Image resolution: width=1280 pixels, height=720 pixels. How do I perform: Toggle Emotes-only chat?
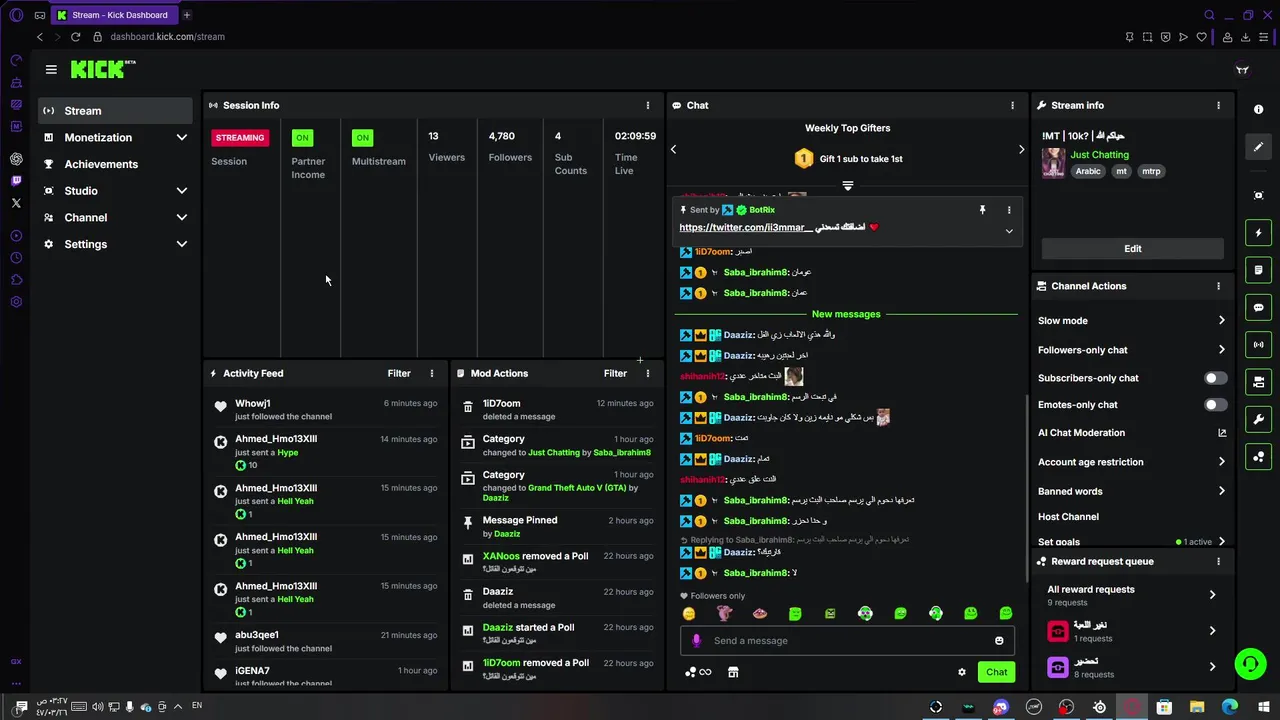click(1215, 405)
